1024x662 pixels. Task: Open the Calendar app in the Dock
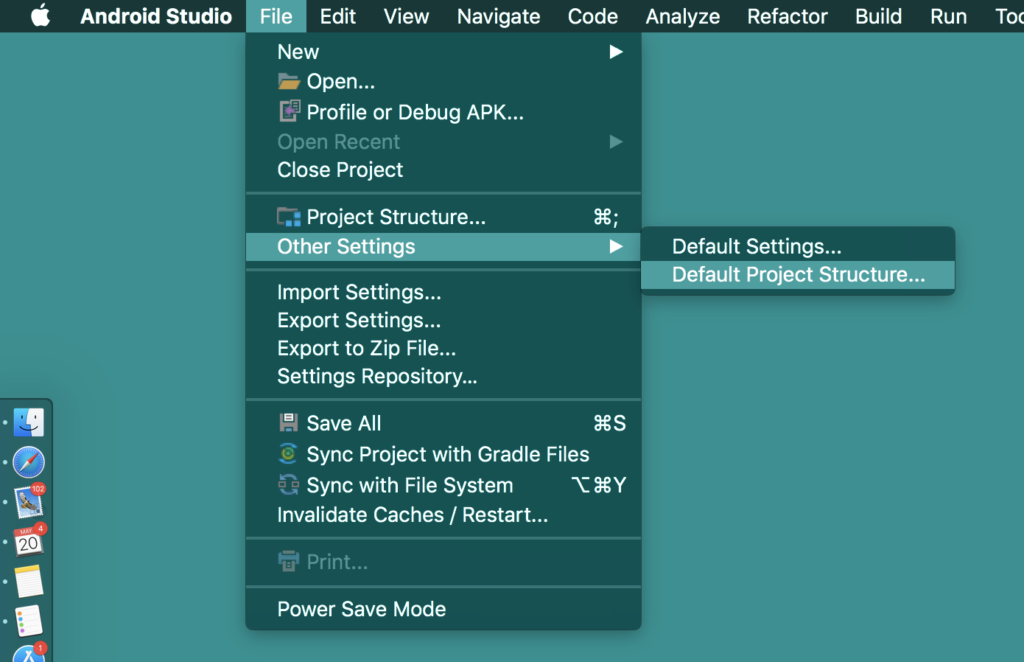click(x=29, y=541)
